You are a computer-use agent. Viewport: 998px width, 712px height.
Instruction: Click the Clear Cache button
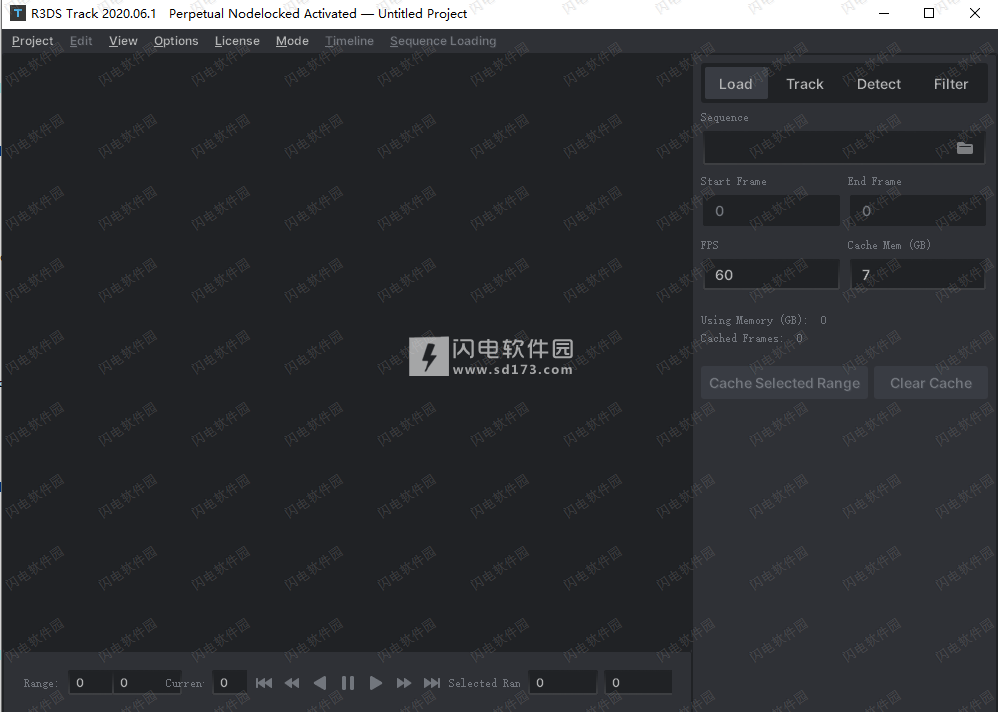(x=931, y=383)
